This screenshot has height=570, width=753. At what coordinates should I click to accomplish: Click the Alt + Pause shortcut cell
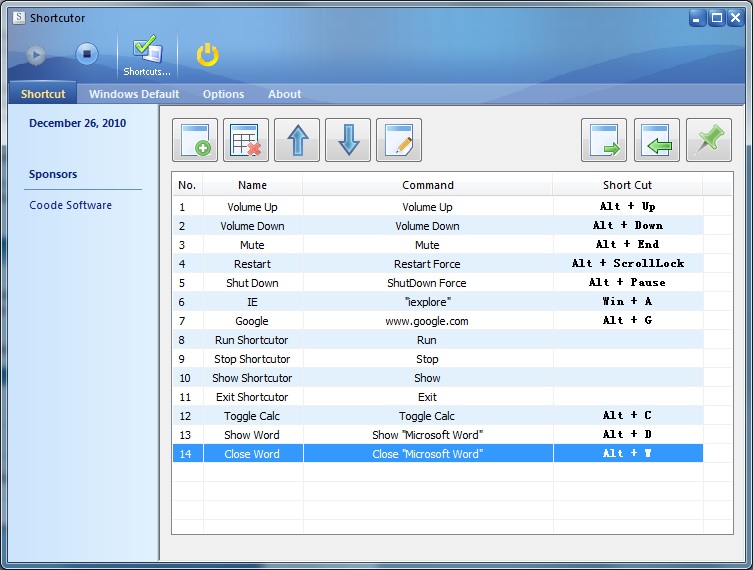click(628, 283)
